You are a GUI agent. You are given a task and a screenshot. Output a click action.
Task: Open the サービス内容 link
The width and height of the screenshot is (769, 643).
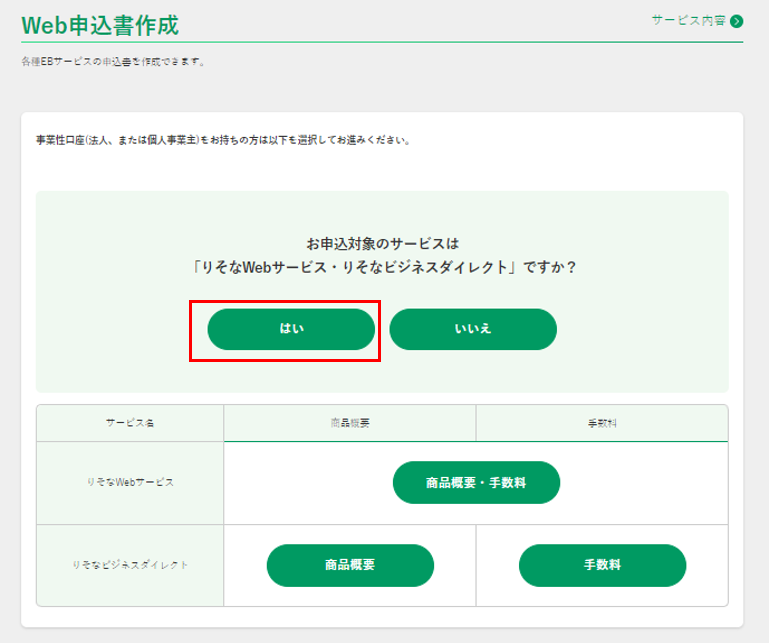[x=697, y=21]
